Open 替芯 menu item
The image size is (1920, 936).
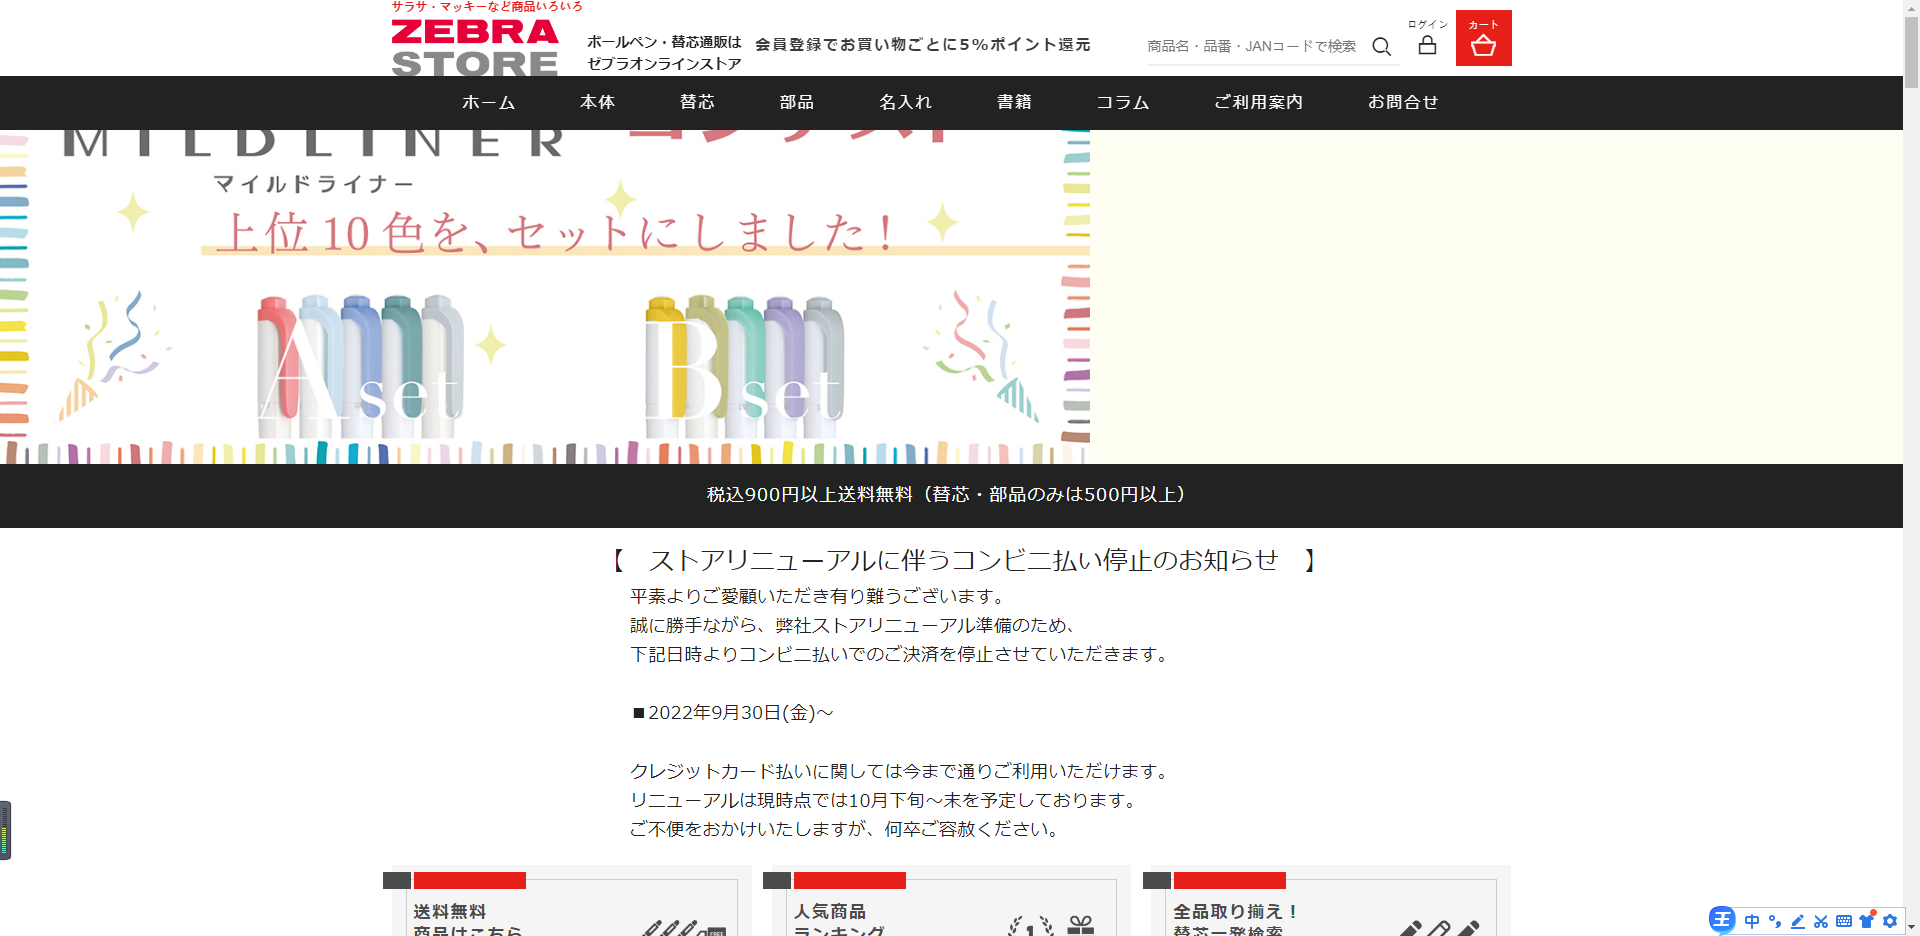697,102
